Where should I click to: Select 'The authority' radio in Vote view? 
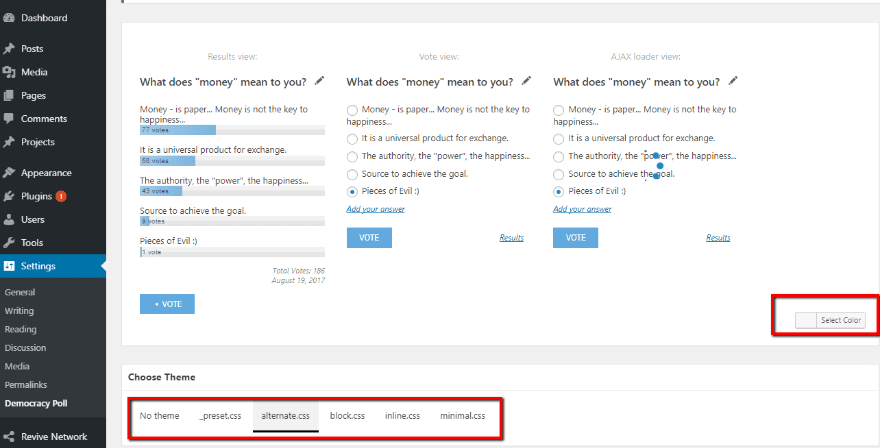coord(352,157)
